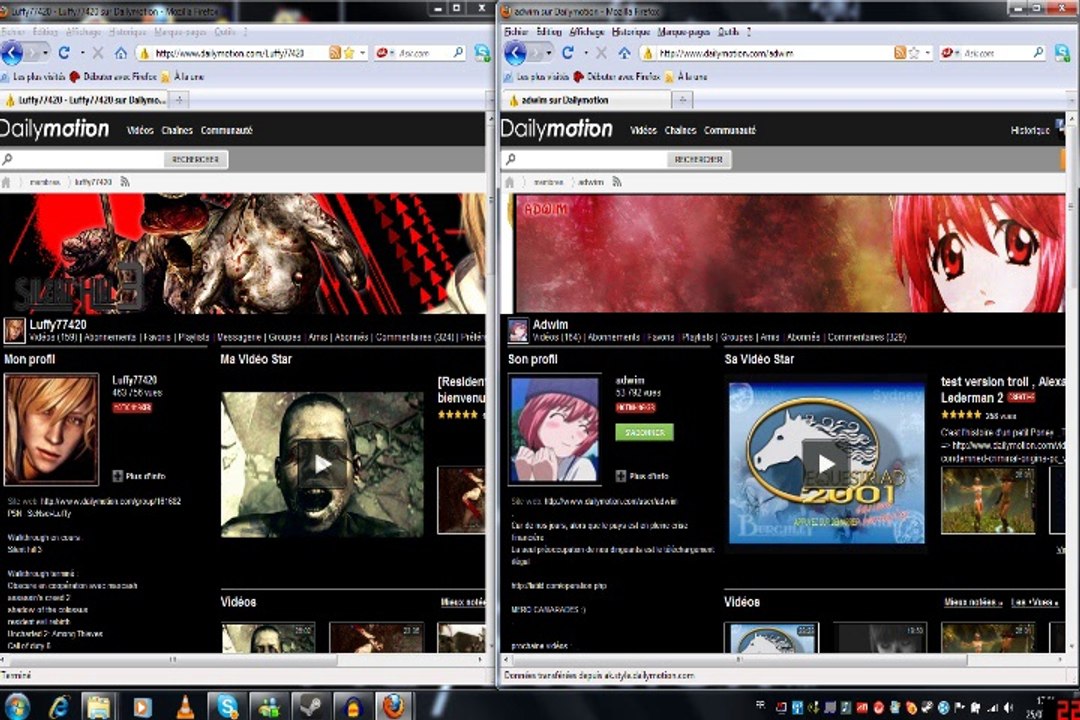
Task: Open the Les +Vues sort dropdown on adwim page
Action: pyautogui.click(x=1035, y=602)
